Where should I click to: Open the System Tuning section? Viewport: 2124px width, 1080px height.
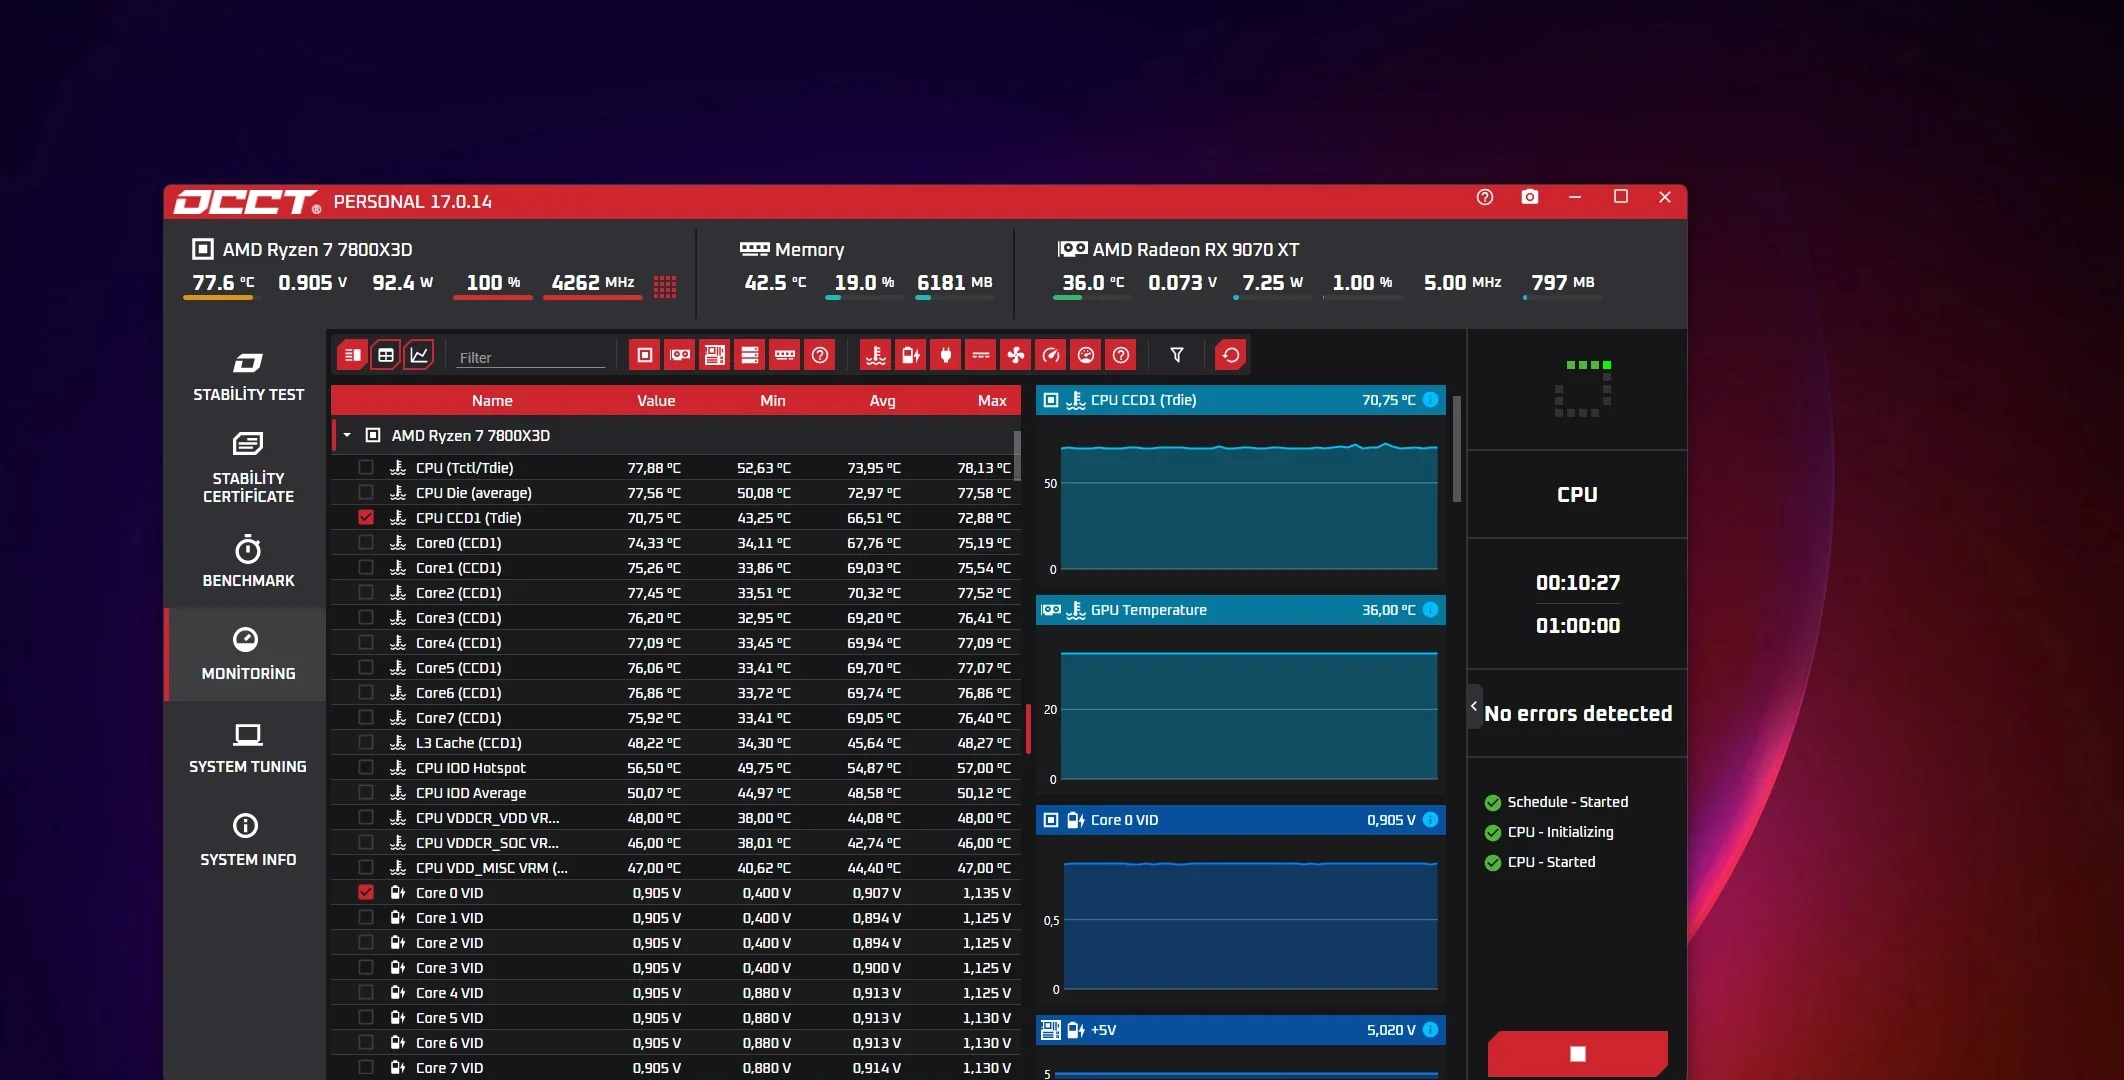(x=248, y=747)
